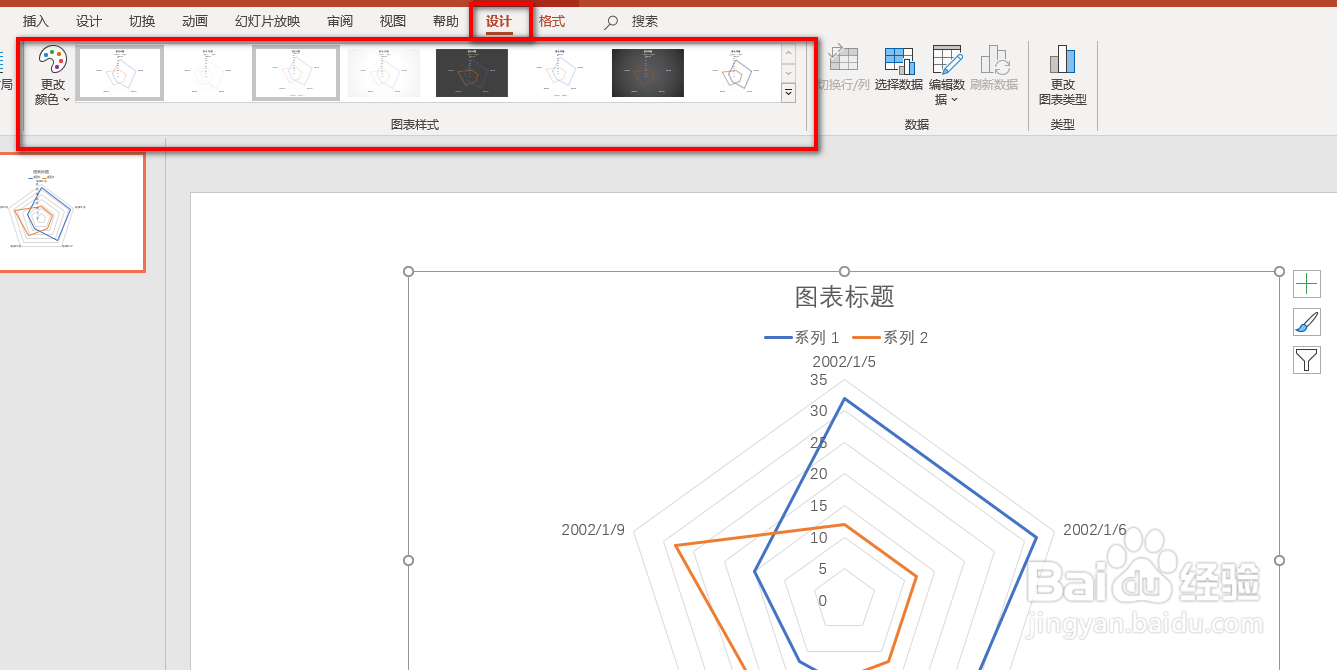Open the 更改颜色 palette icon

[x=52, y=60]
